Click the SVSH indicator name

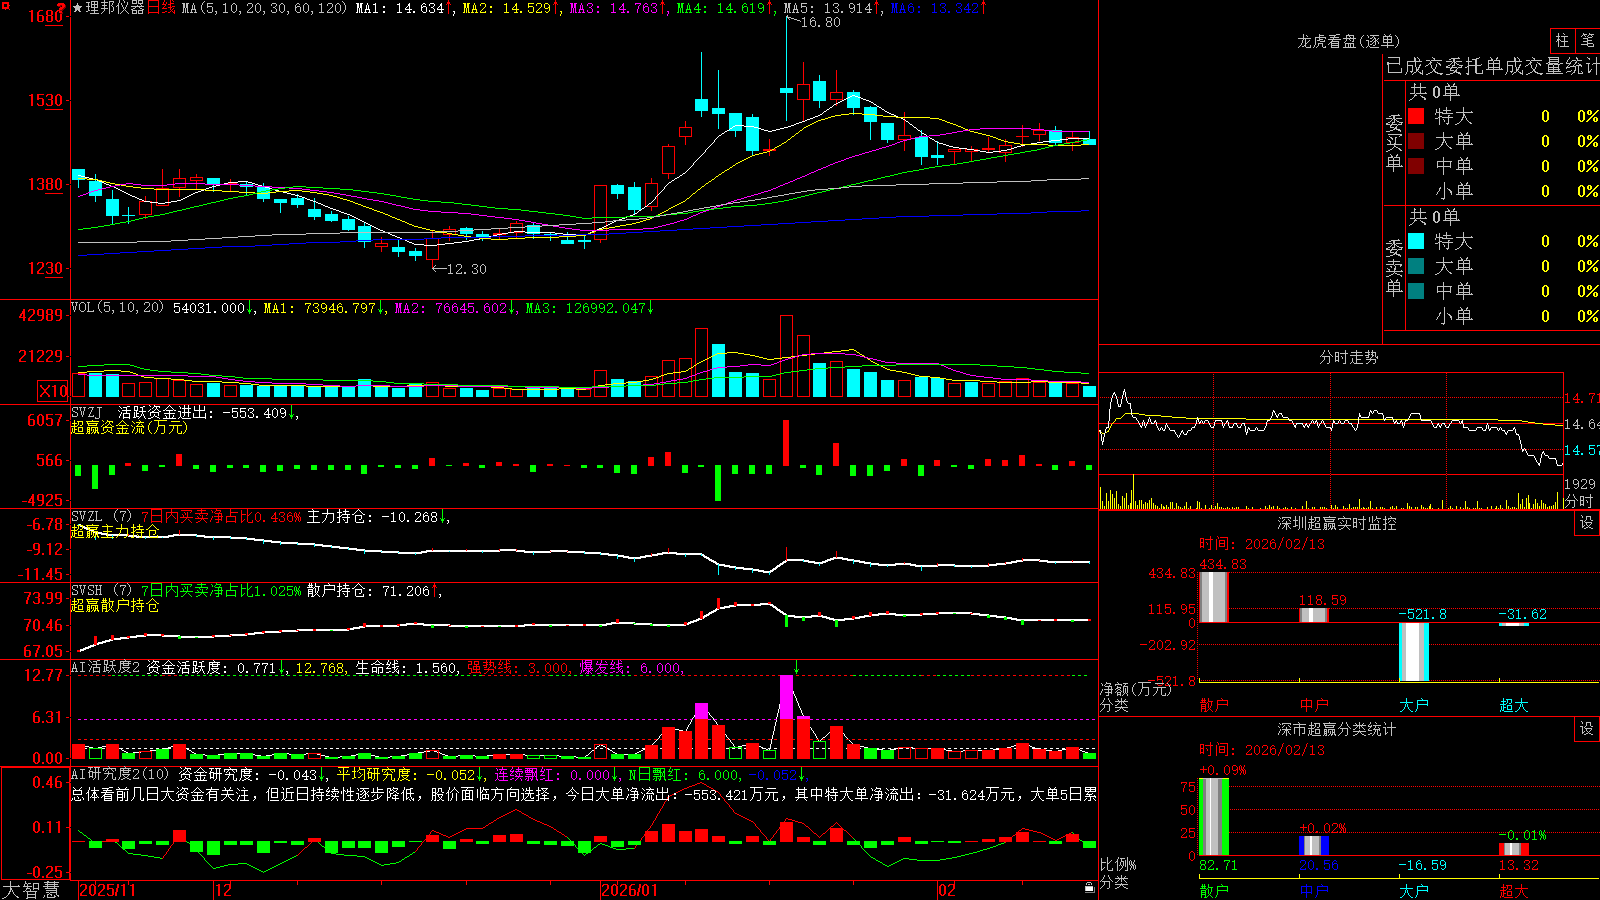click(87, 590)
